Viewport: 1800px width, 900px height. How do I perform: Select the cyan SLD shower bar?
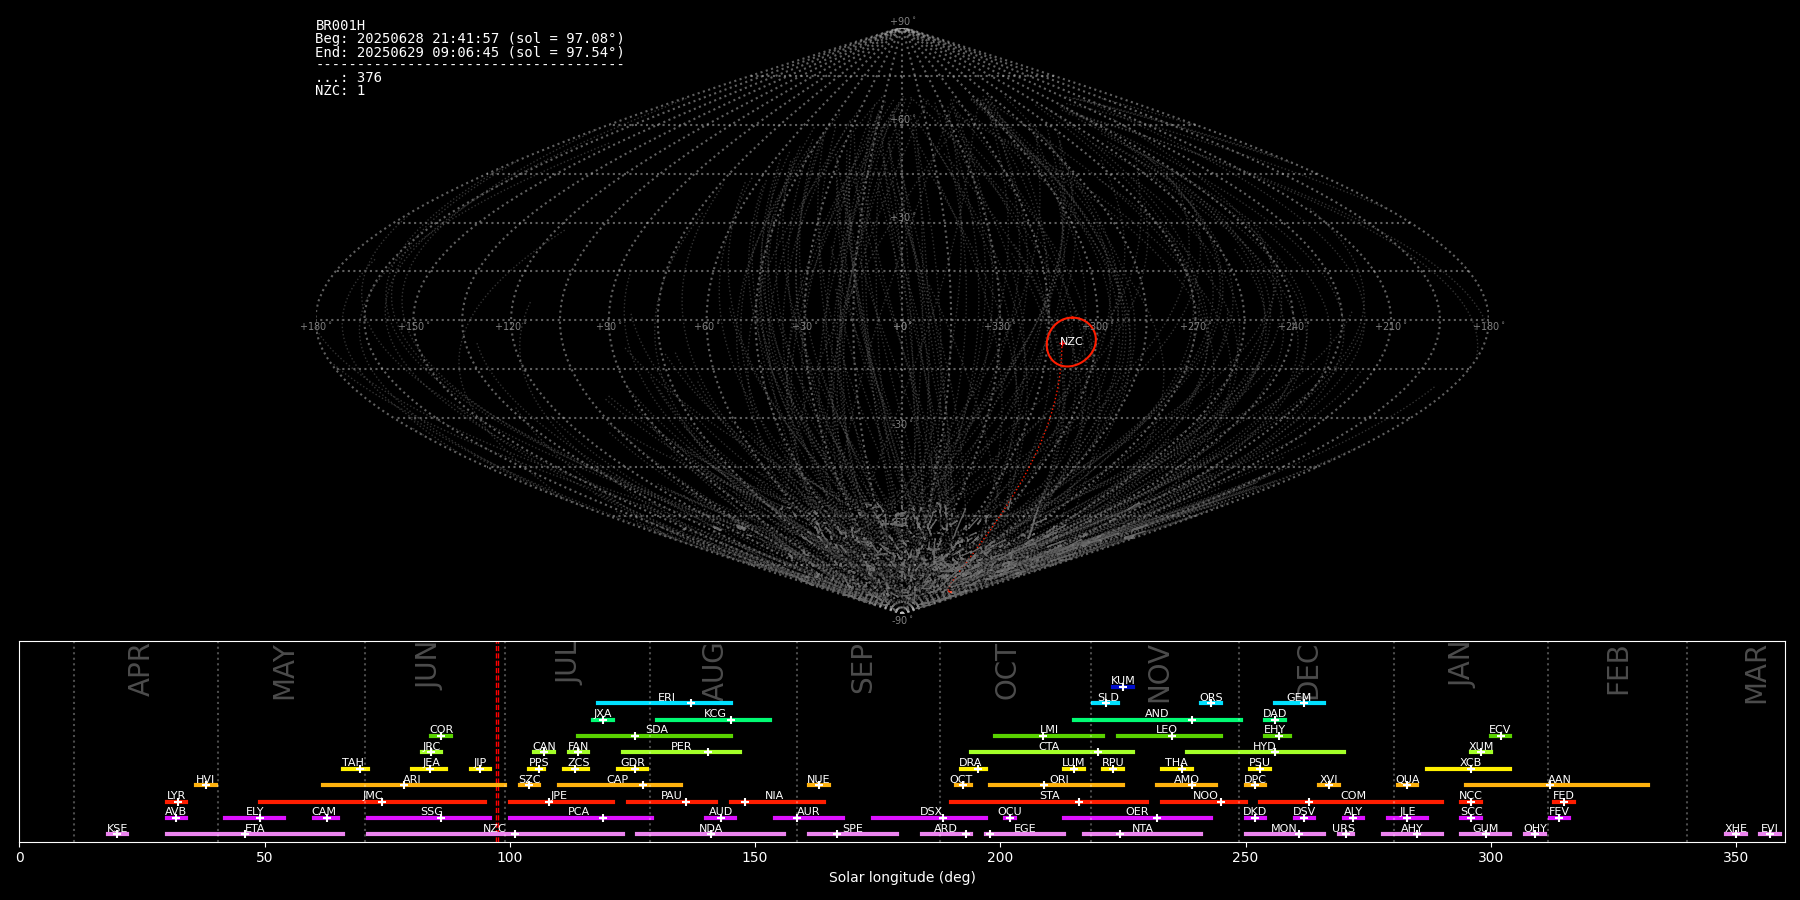pos(1106,703)
